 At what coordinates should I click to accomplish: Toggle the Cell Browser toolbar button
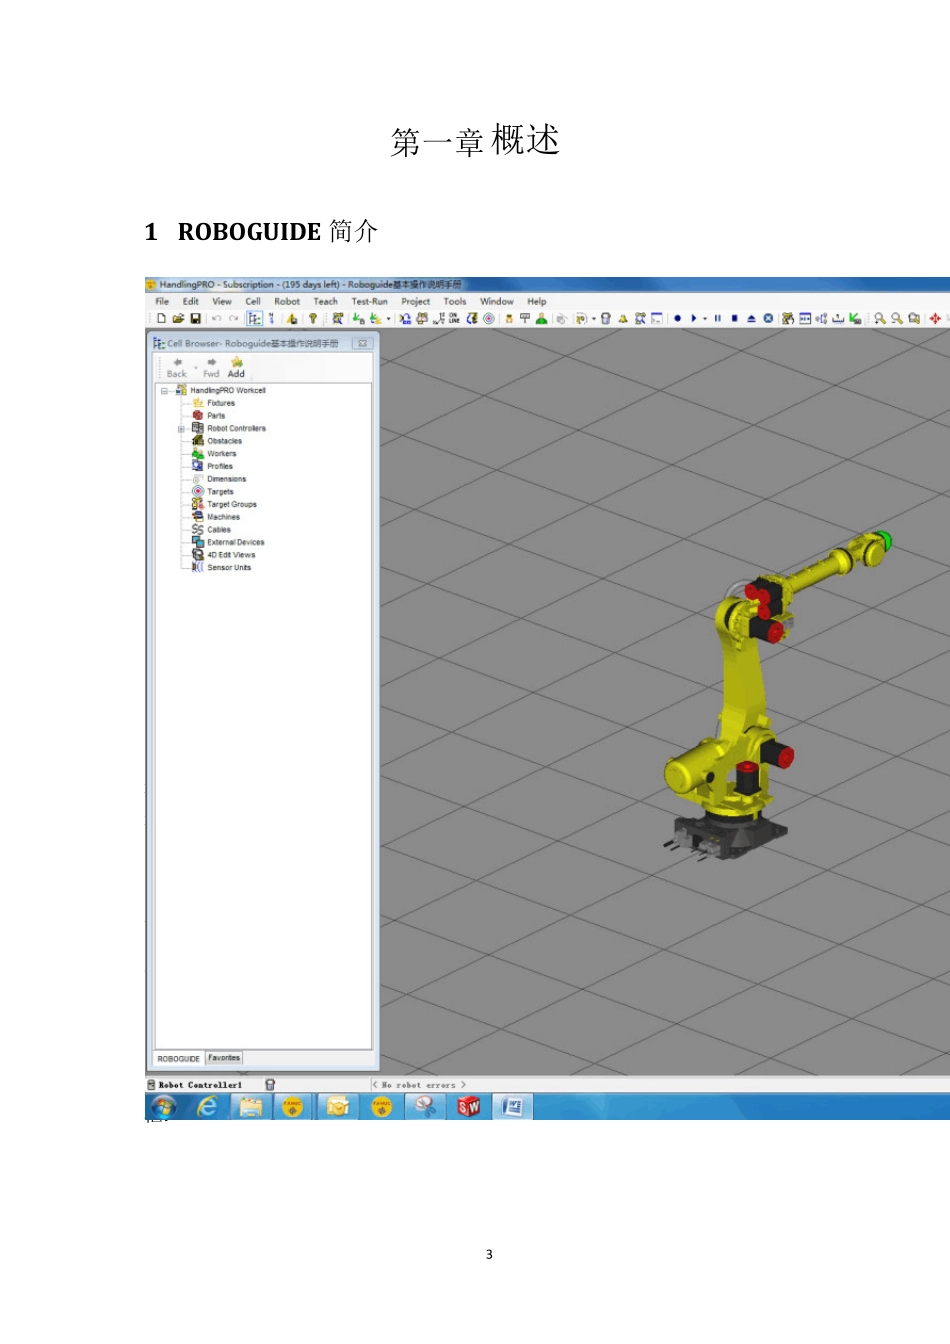[255, 319]
